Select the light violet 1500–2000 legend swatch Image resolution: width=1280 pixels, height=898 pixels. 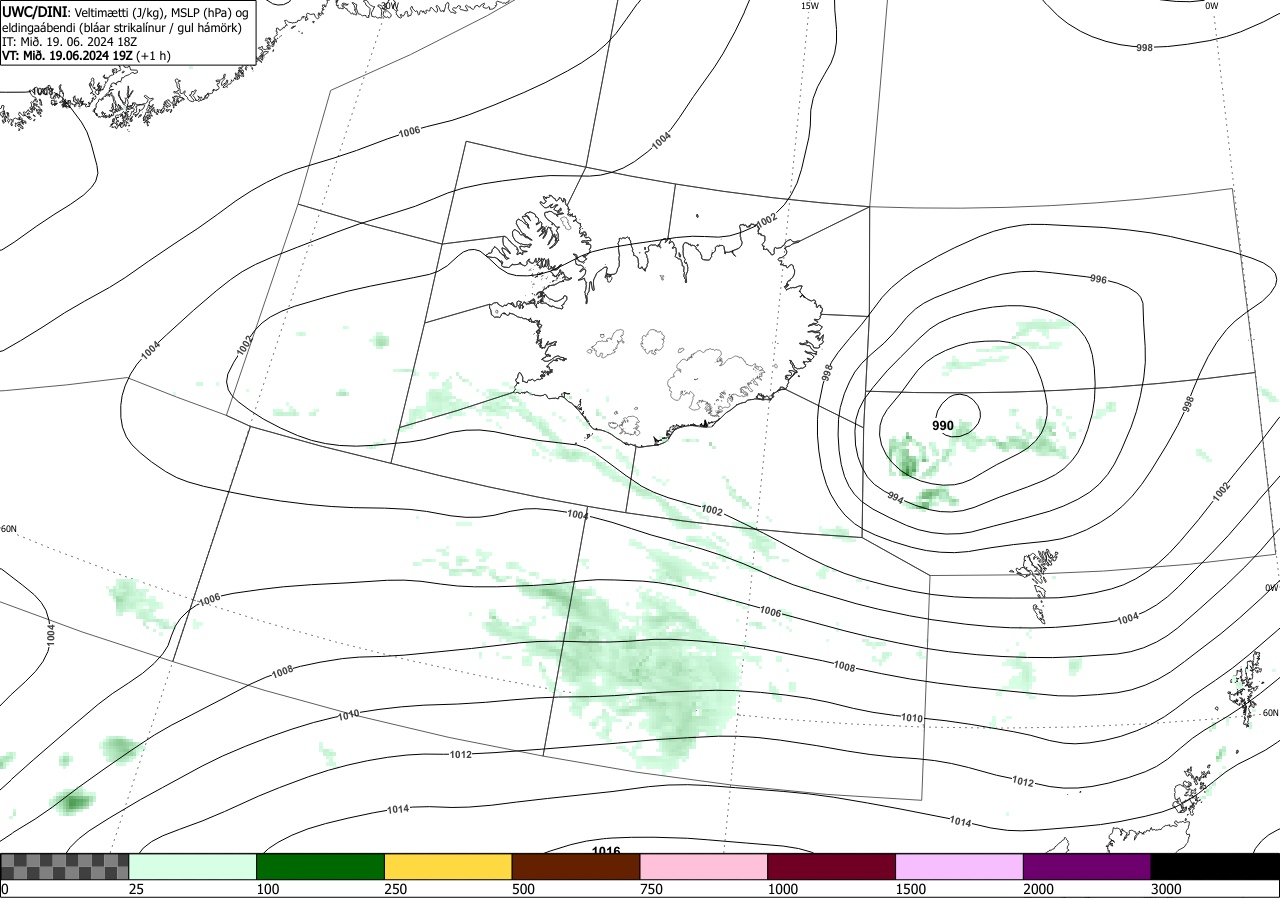[x=960, y=866]
